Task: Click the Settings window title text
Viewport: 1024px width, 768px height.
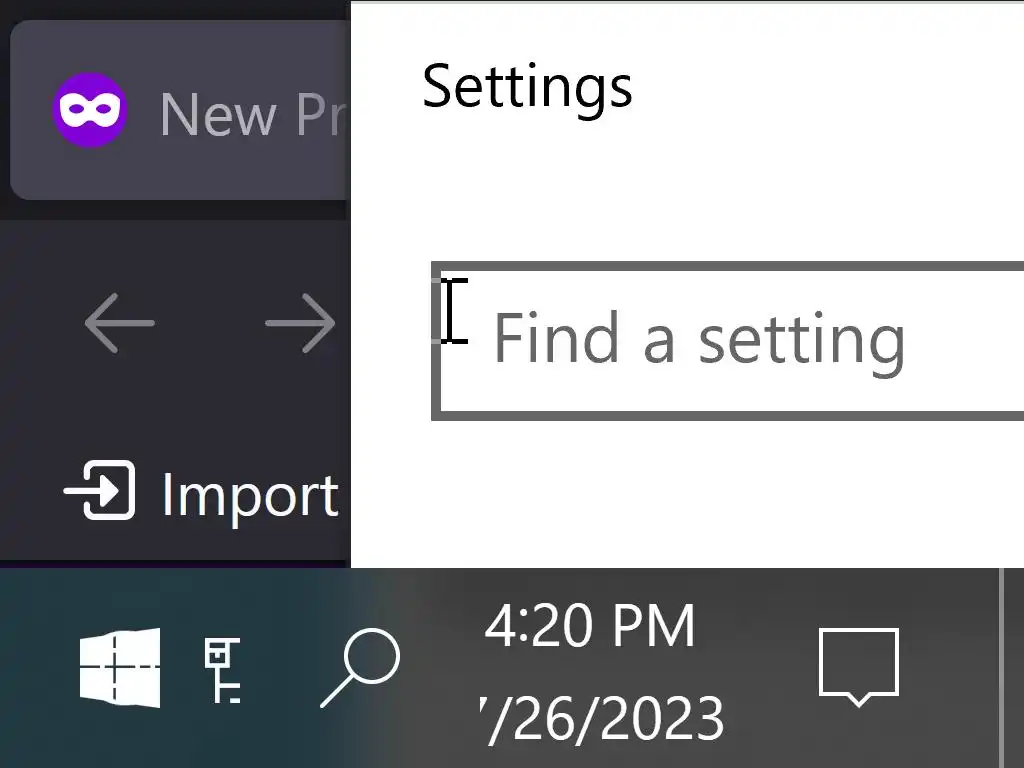Action: click(x=527, y=86)
